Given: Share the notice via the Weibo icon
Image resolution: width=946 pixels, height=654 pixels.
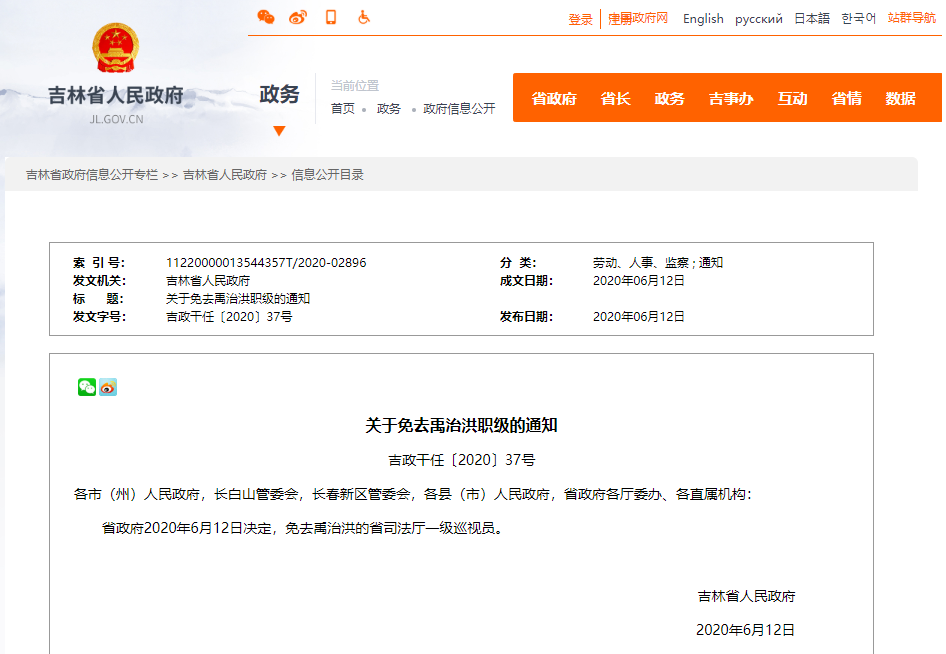Looking at the screenshot, I should (108, 387).
